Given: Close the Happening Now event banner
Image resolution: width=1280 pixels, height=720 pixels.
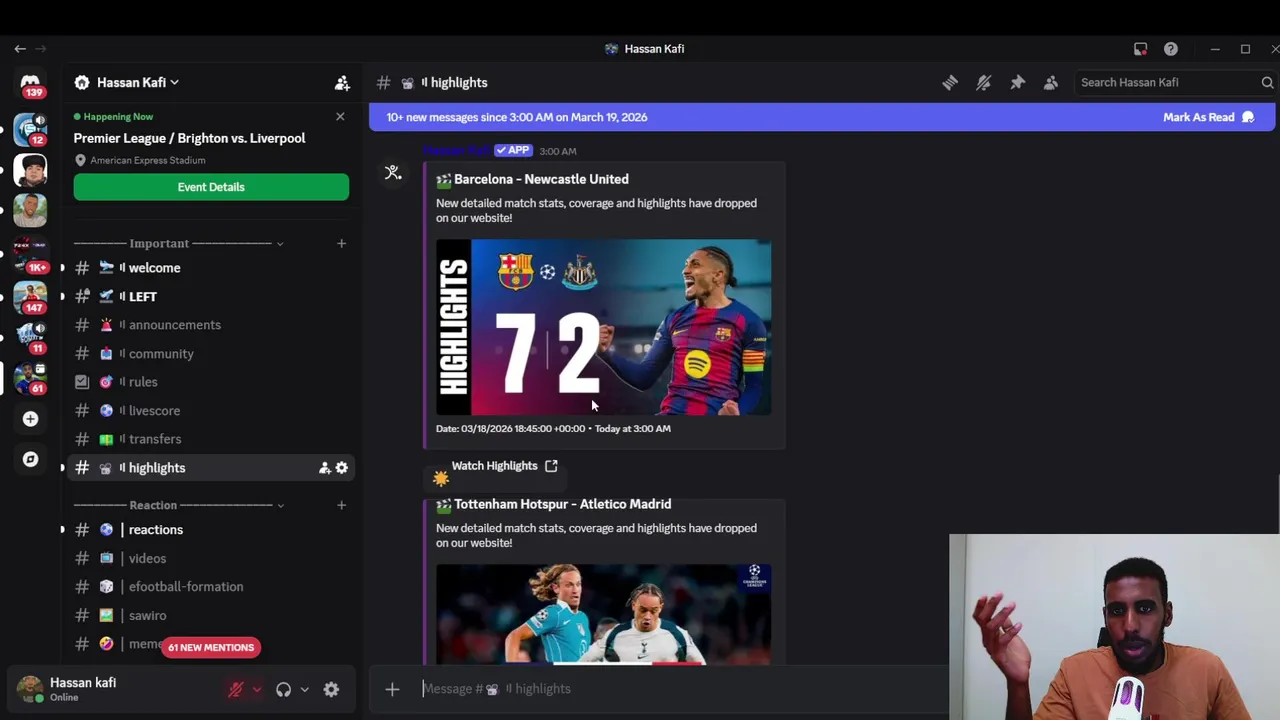Looking at the screenshot, I should tap(340, 117).
